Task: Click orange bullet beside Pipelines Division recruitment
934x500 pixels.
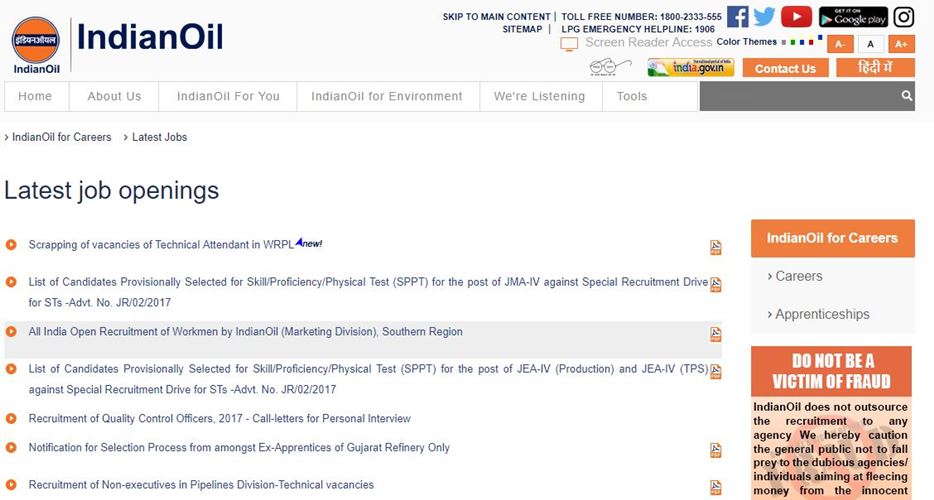Action: (11, 485)
